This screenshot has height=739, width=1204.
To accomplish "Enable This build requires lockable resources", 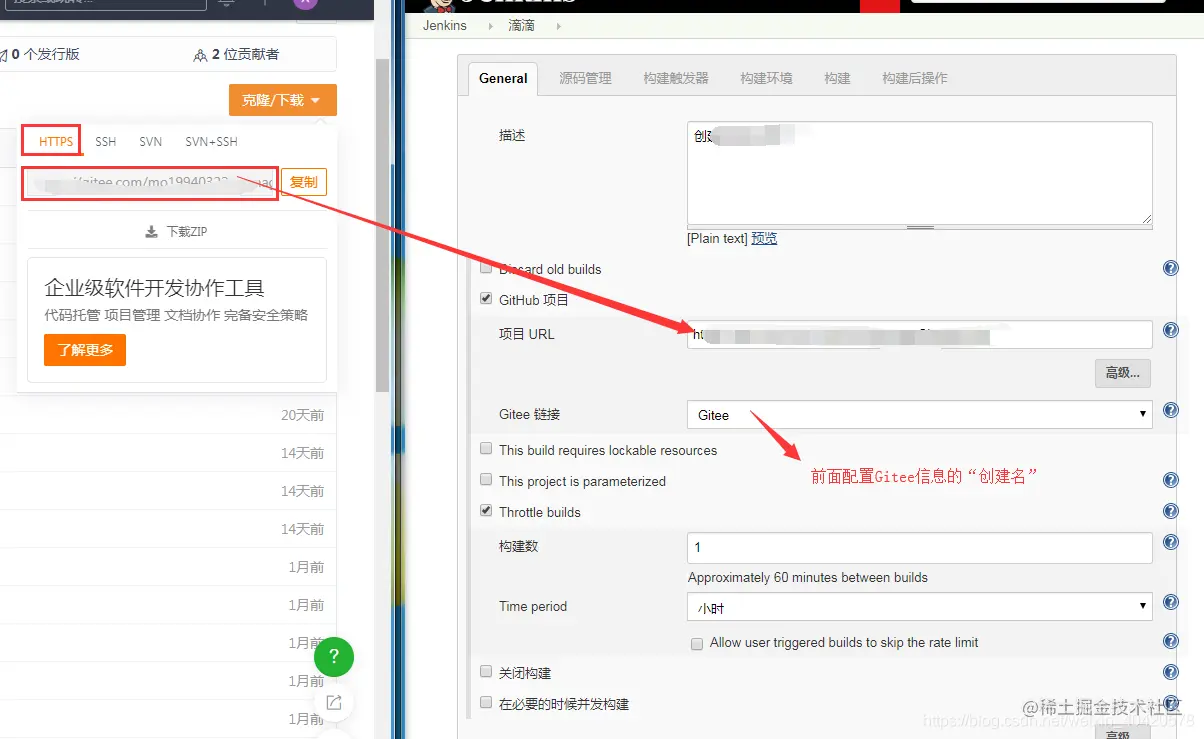I will click(486, 449).
